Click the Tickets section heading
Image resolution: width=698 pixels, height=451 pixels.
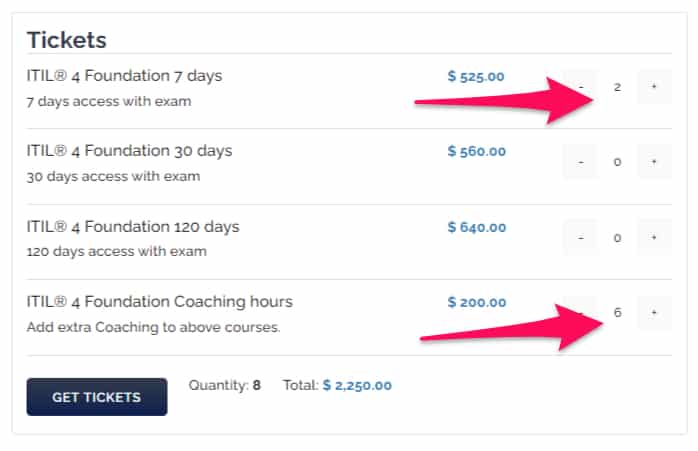coord(66,40)
